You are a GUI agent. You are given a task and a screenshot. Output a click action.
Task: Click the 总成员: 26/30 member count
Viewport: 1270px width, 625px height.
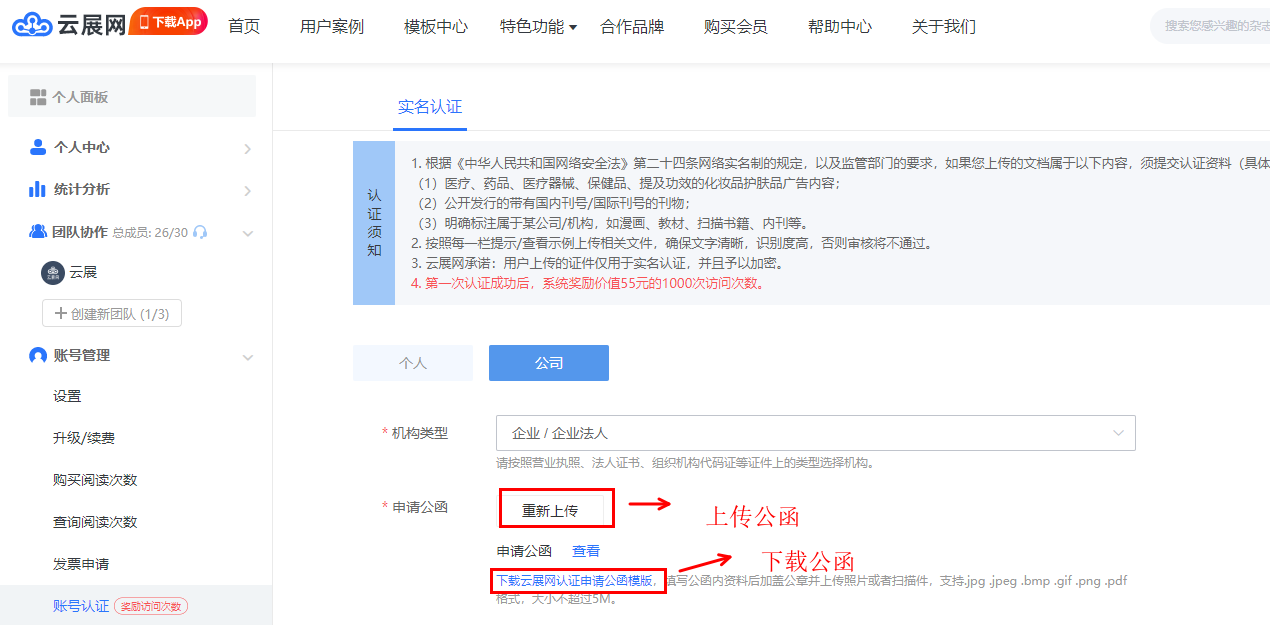point(150,232)
